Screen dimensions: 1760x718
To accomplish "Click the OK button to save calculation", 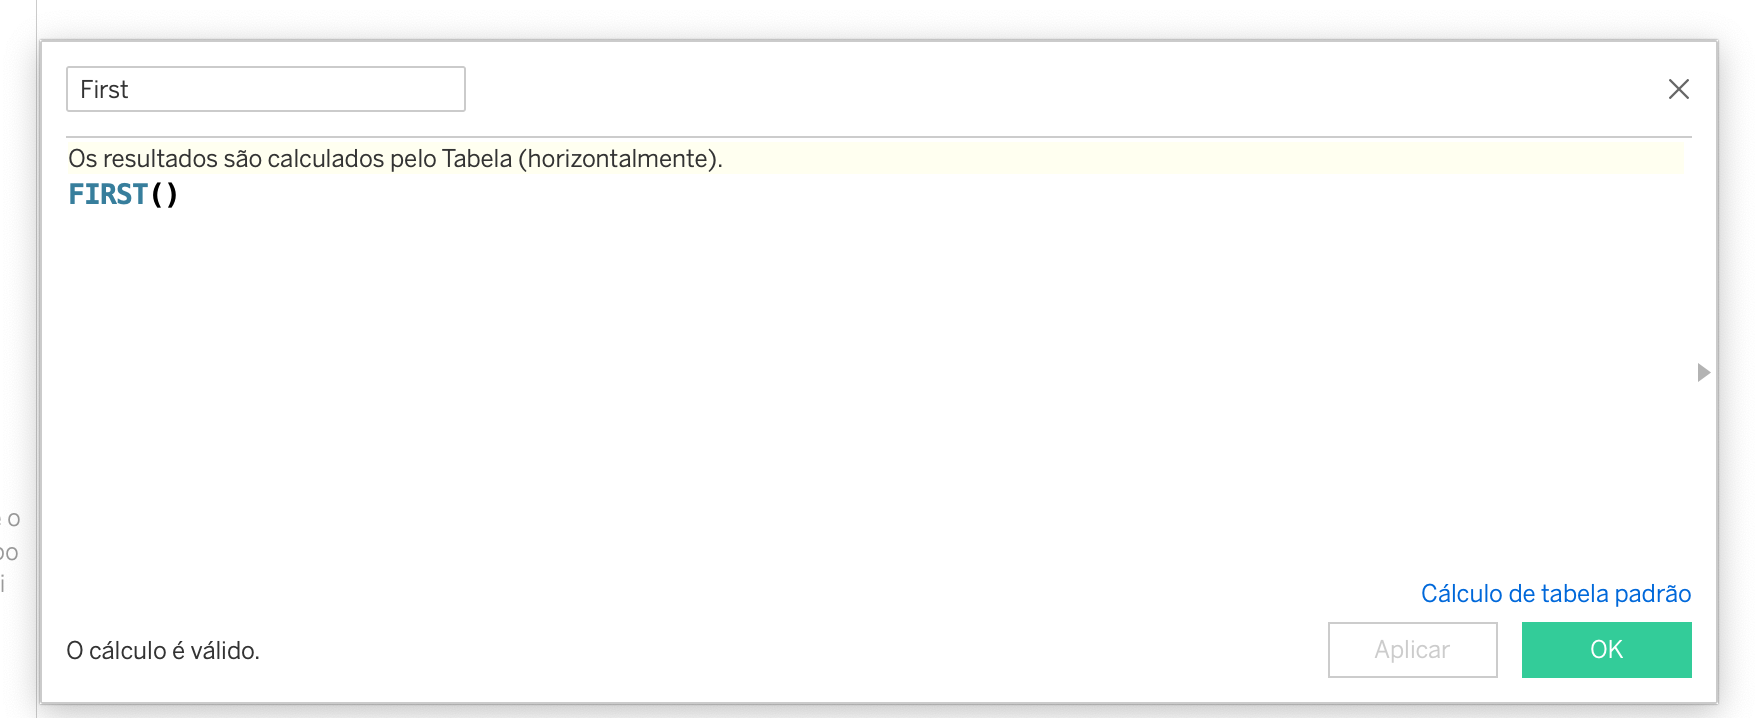I will (x=1605, y=649).
